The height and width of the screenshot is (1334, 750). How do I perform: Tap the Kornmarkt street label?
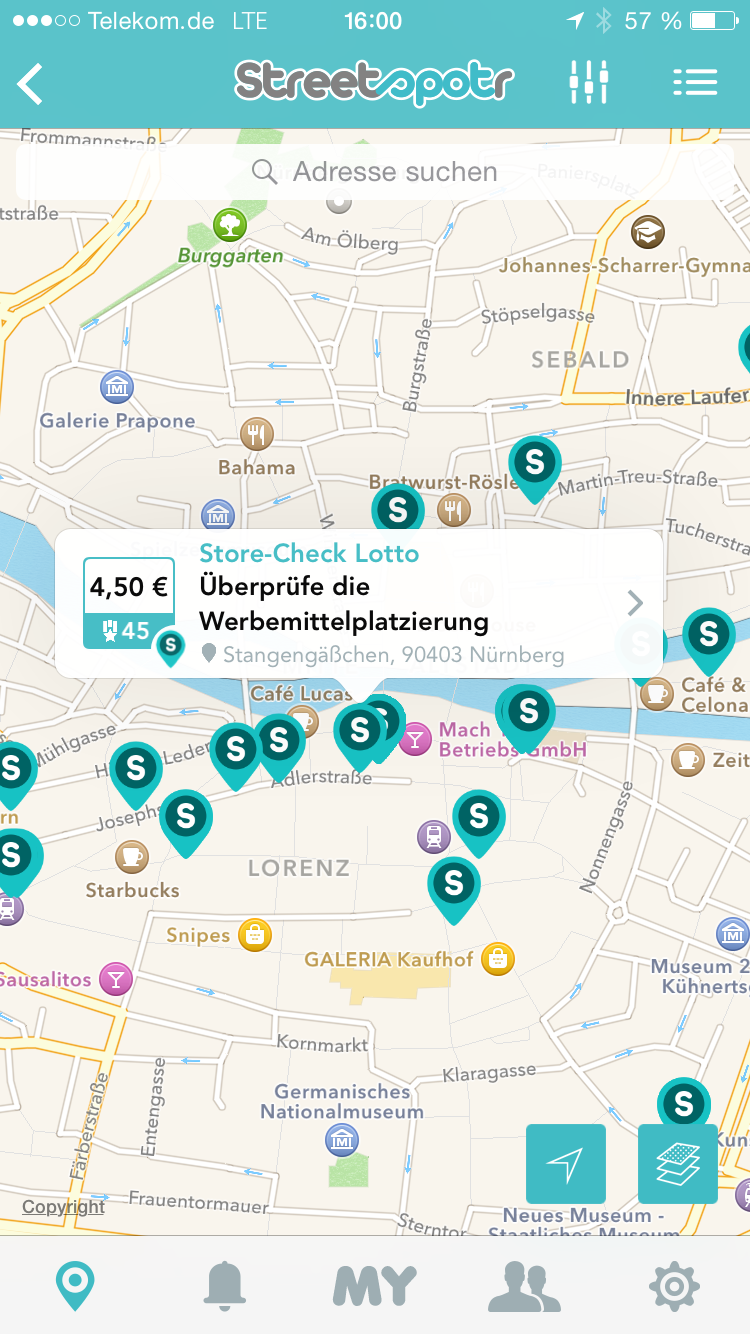pyautogui.click(x=322, y=1044)
